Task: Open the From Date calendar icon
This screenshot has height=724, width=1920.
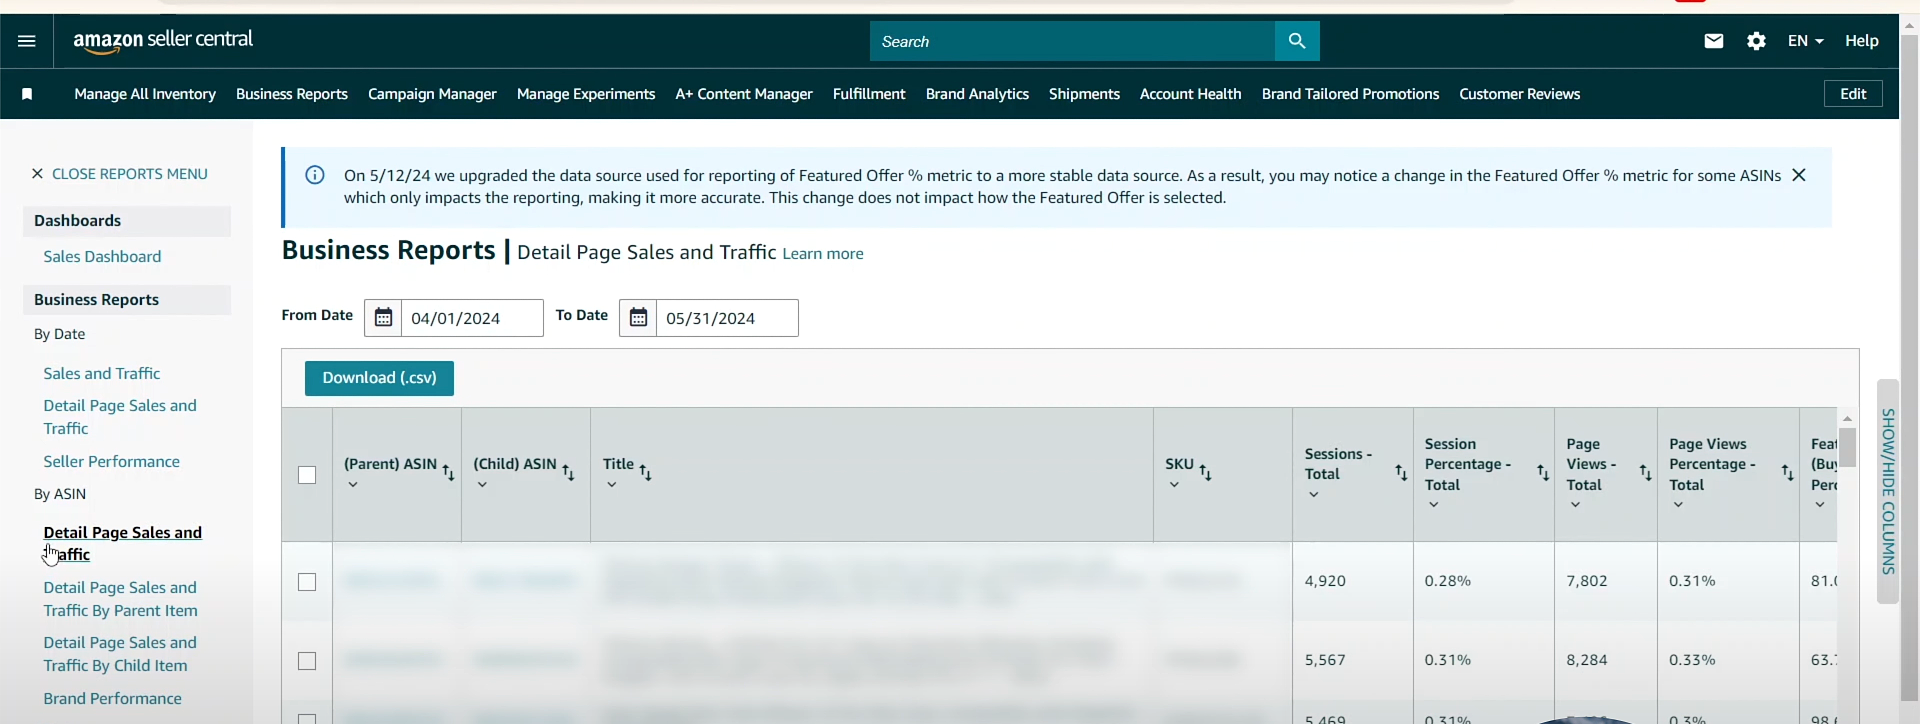Action: pyautogui.click(x=383, y=318)
